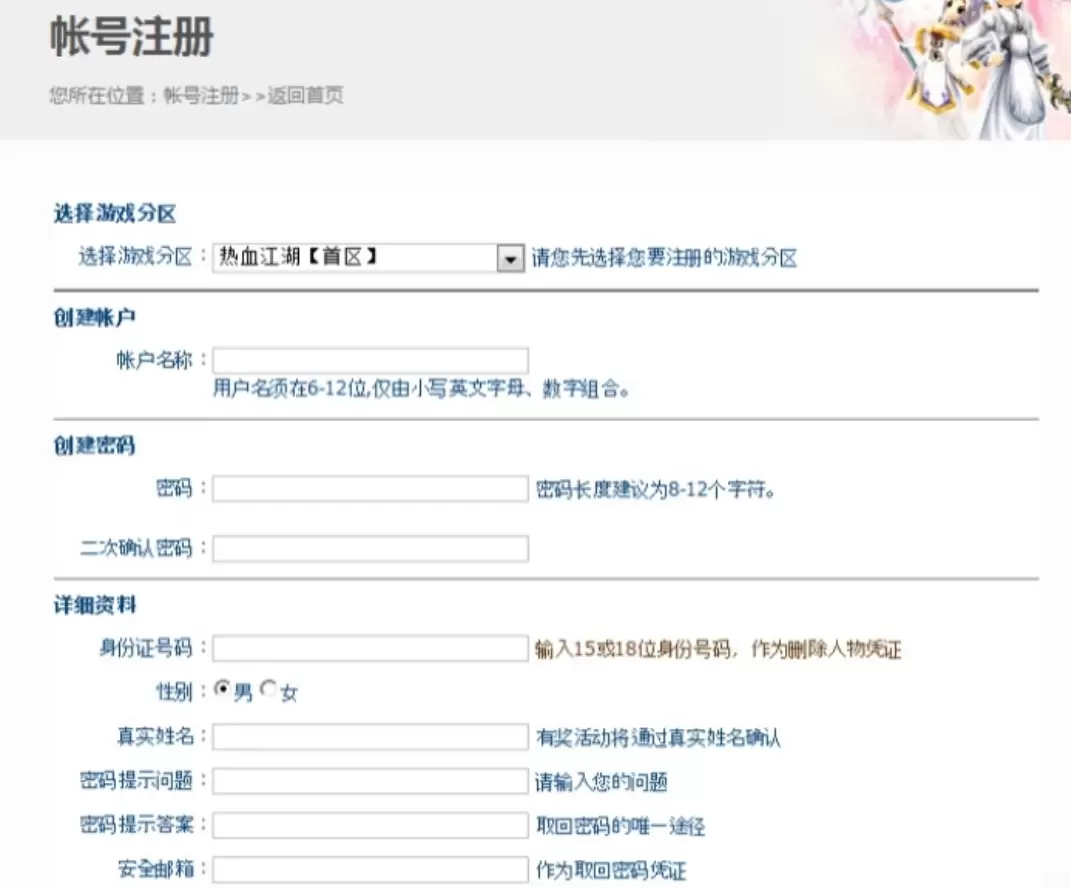Click the 安全邮箱 email field
This screenshot has height=888, width=1071.
(x=370, y=869)
